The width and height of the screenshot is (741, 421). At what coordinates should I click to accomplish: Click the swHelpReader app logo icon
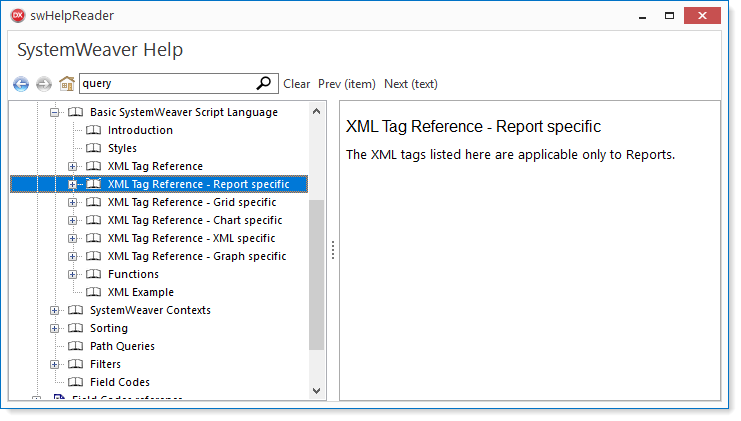pyautogui.click(x=18, y=16)
